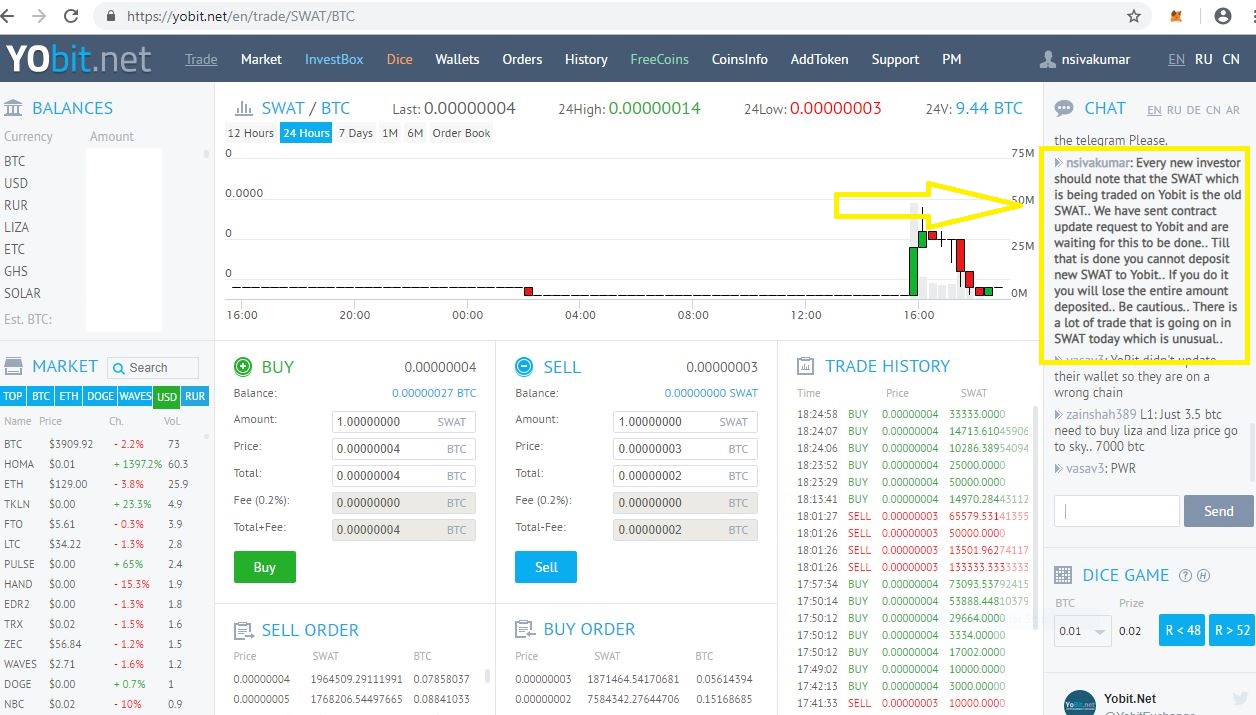
Task: Click the green Buy button
Action: (265, 567)
